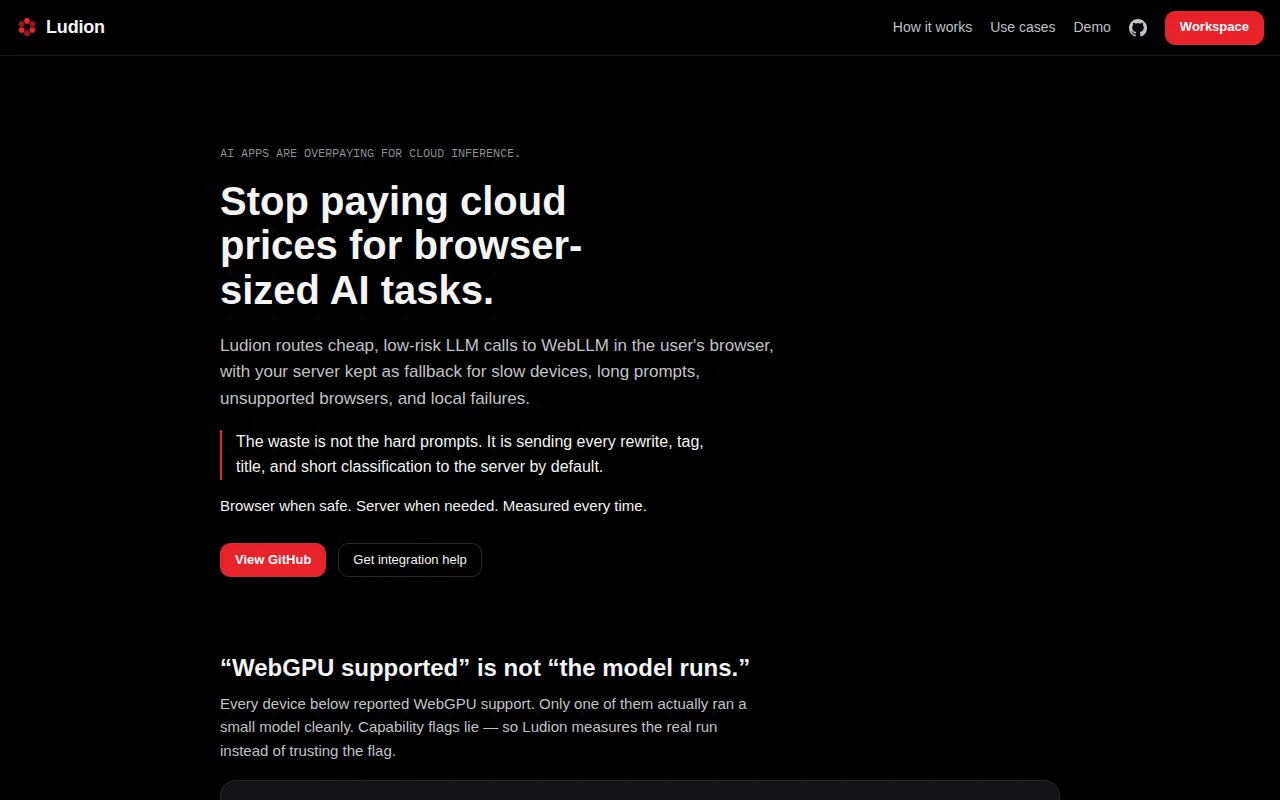This screenshot has width=1280, height=800.
Task: Click the View GitHub button
Action: (273, 560)
